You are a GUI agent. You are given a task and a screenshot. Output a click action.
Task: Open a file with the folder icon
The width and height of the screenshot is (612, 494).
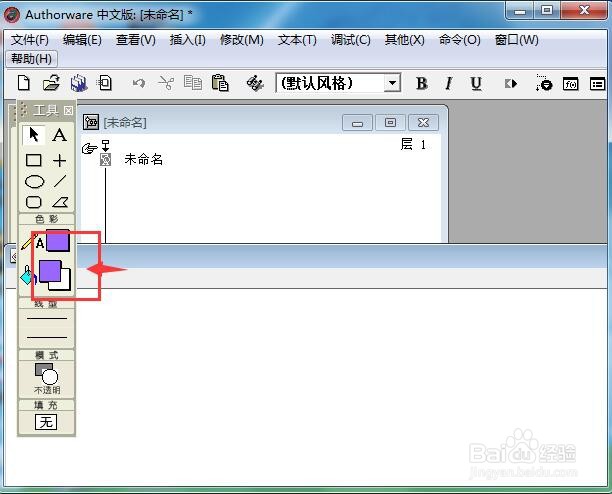51,83
